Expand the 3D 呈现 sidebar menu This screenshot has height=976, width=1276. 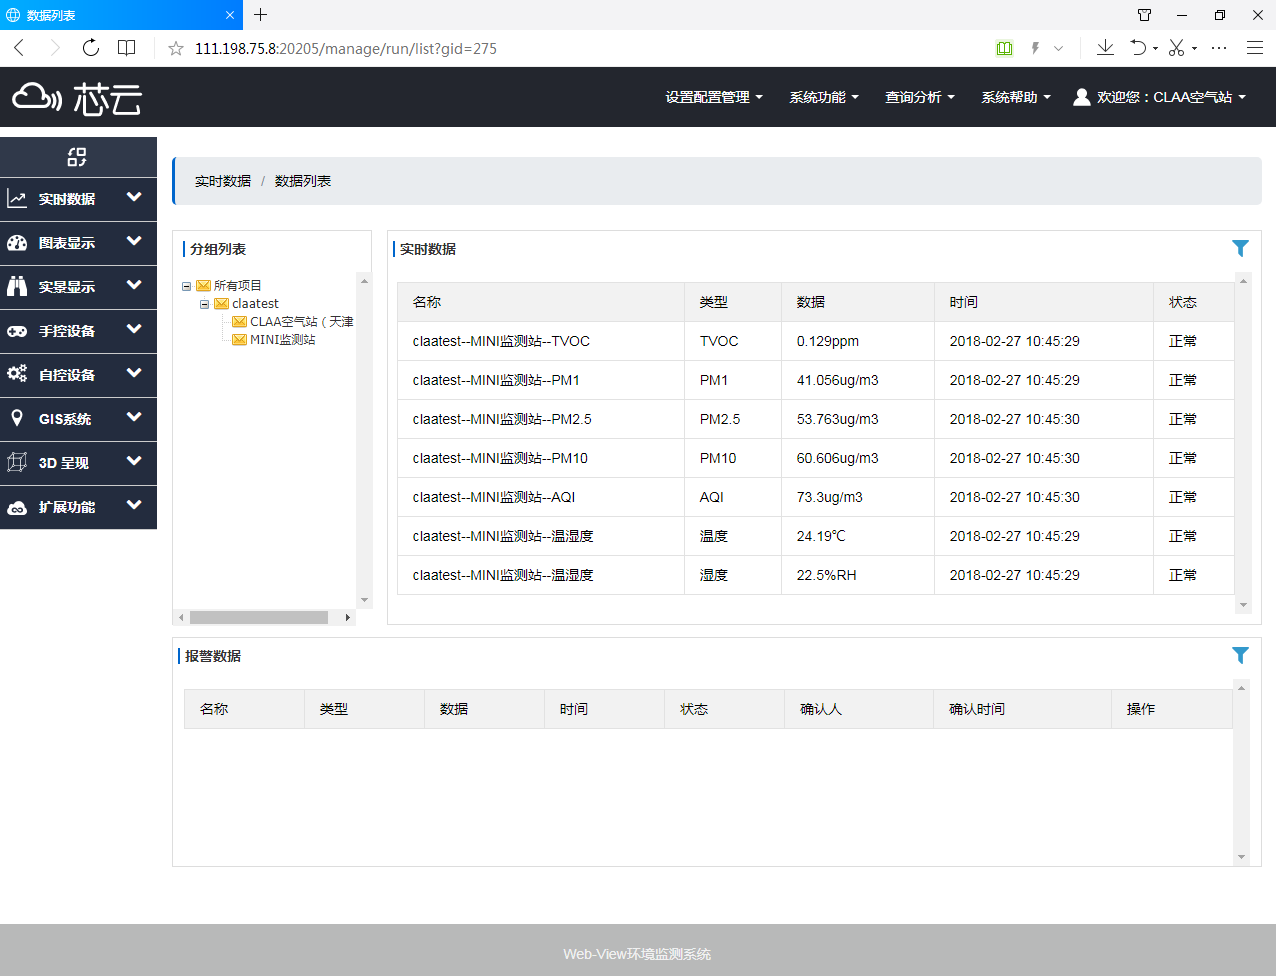(x=134, y=462)
